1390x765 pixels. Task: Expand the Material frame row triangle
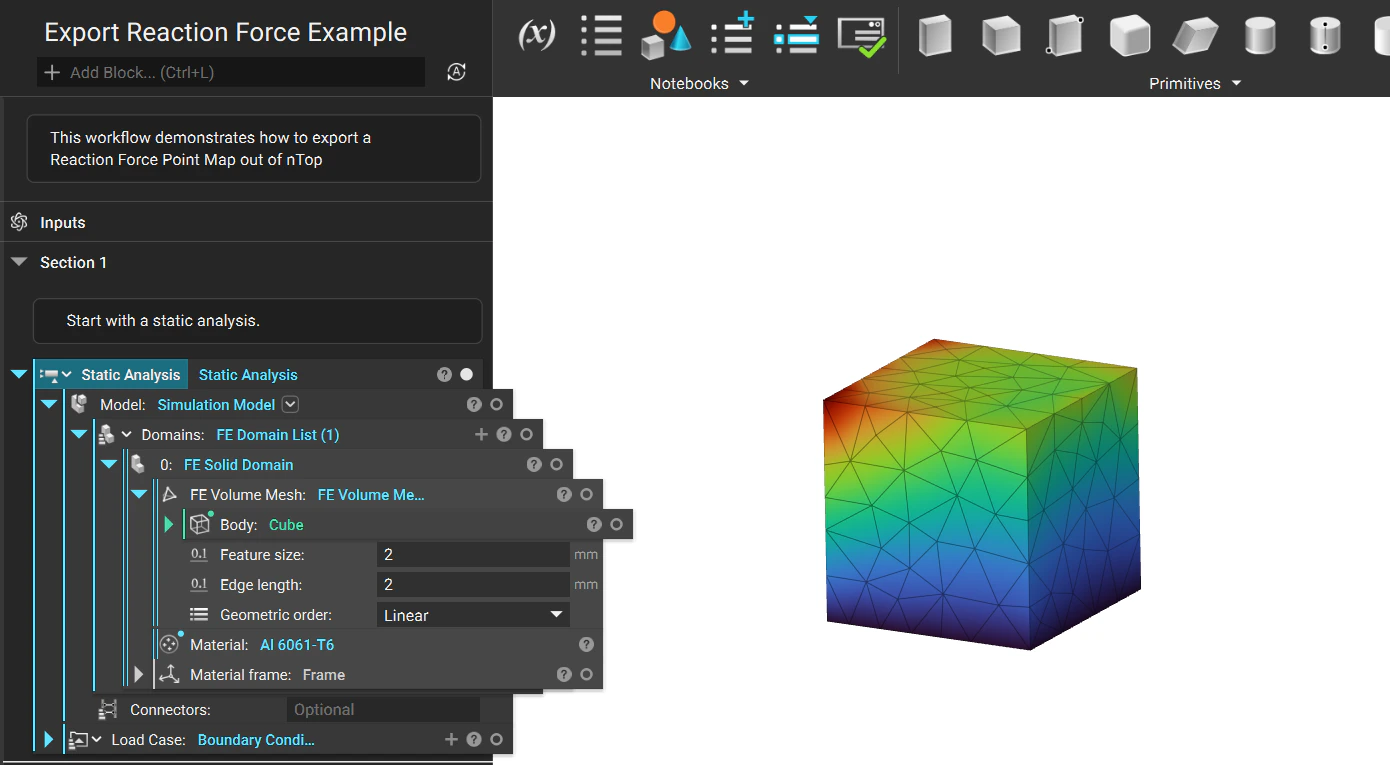click(139, 674)
